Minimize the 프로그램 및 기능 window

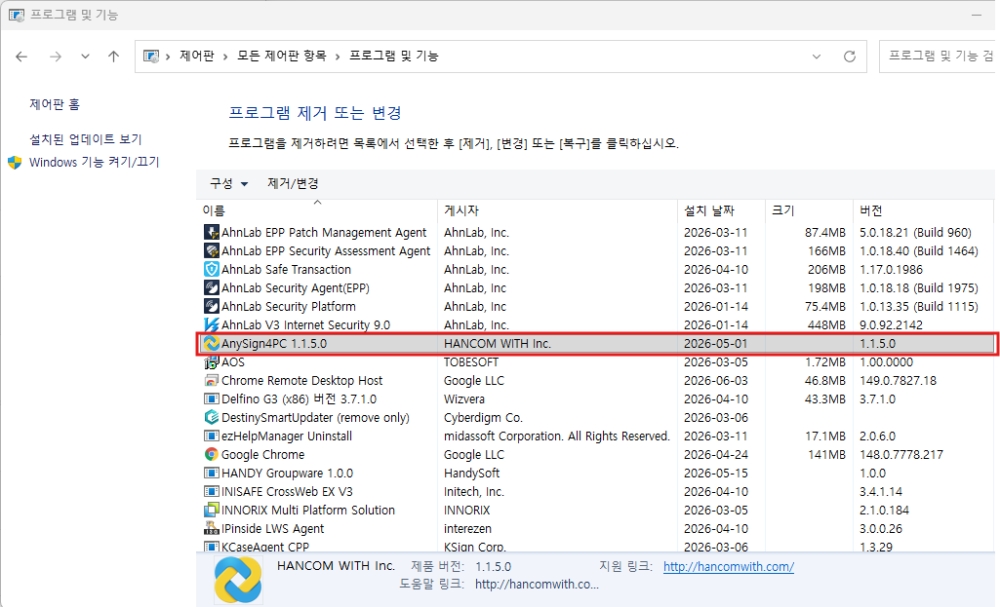(x=976, y=15)
